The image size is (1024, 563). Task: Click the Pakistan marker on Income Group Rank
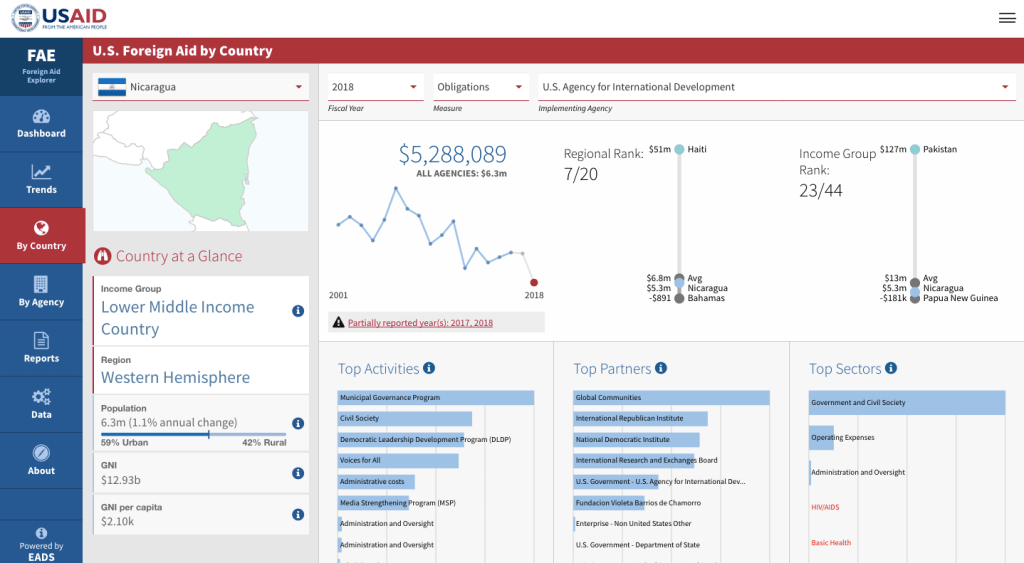(x=915, y=150)
